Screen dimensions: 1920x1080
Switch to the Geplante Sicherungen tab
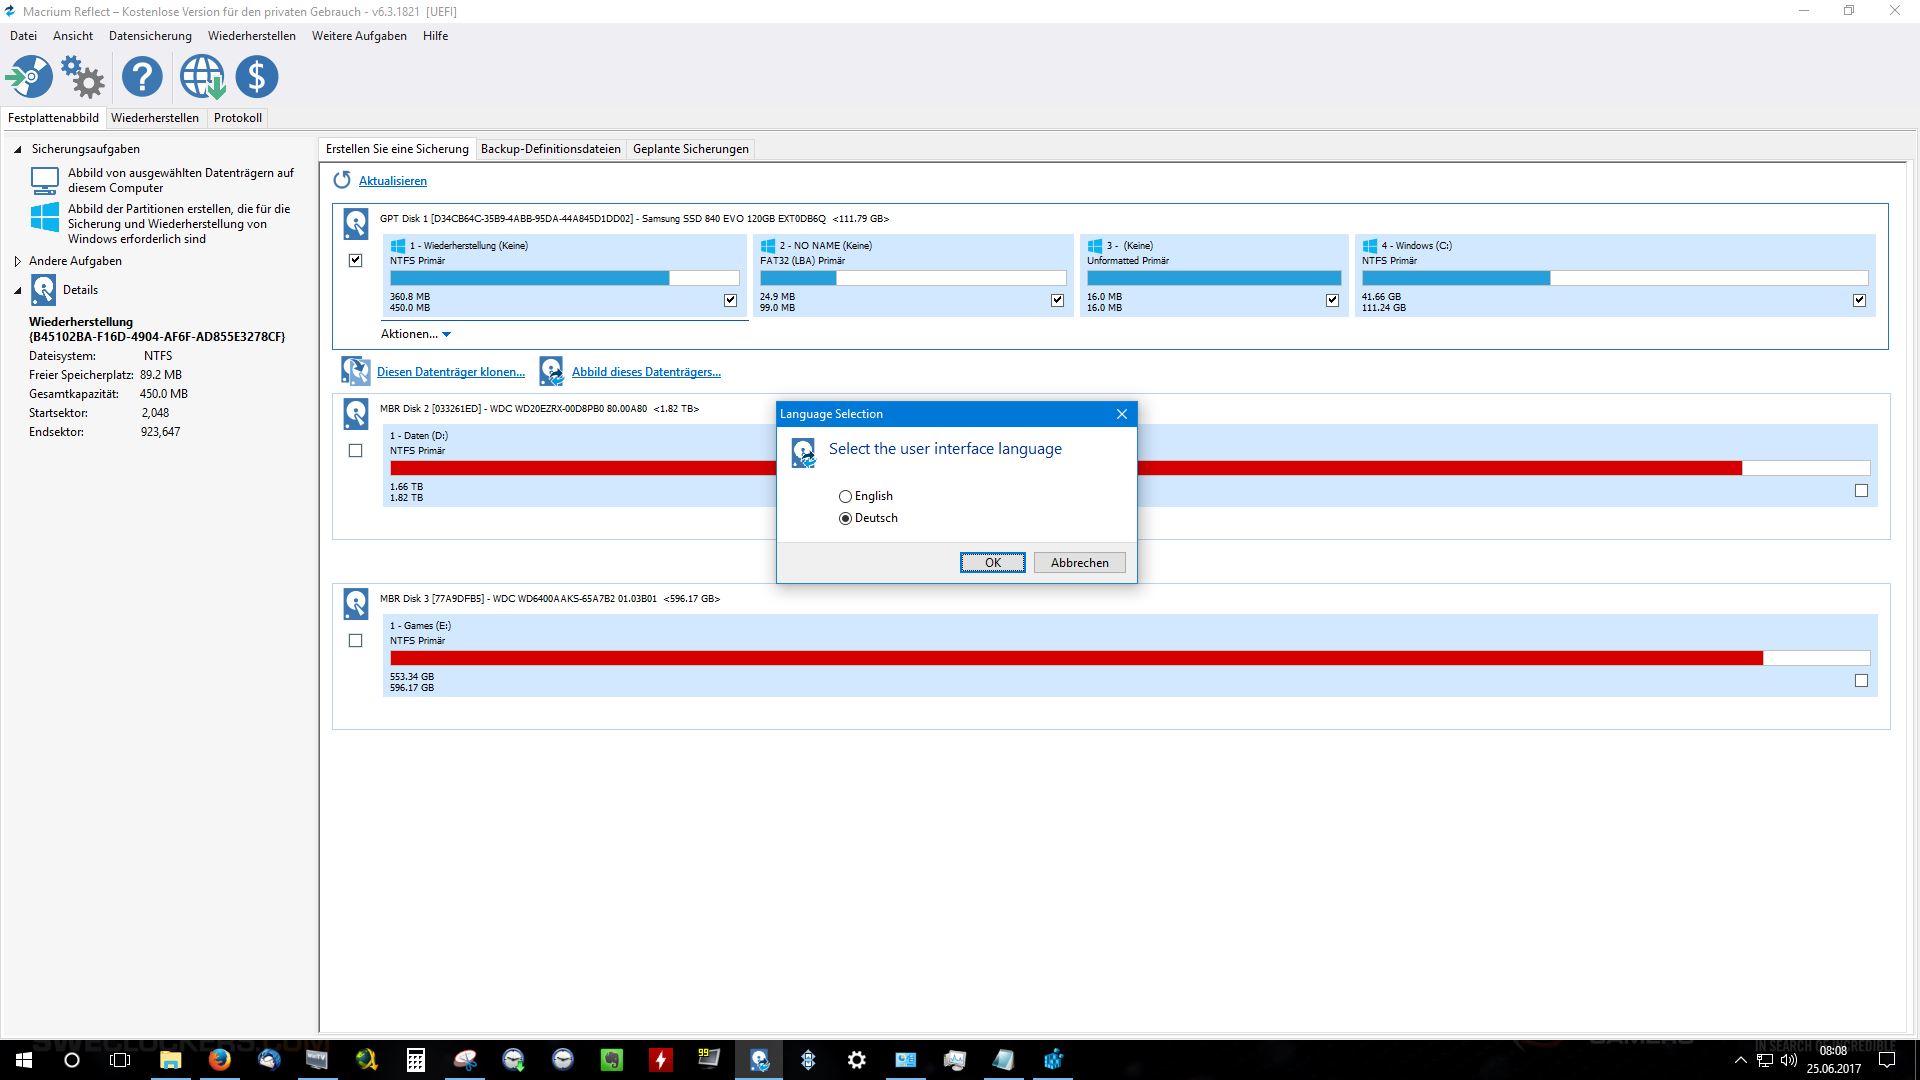pyautogui.click(x=690, y=149)
